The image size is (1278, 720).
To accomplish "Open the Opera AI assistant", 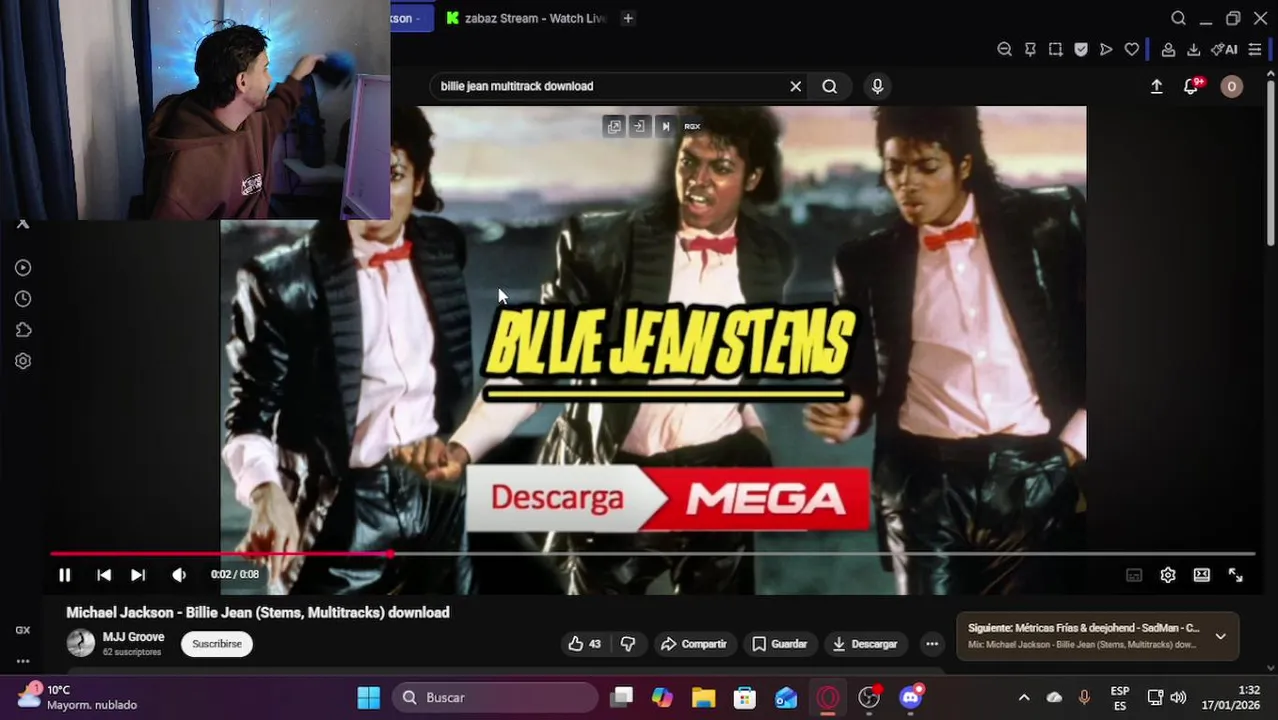I will coord(1224,50).
